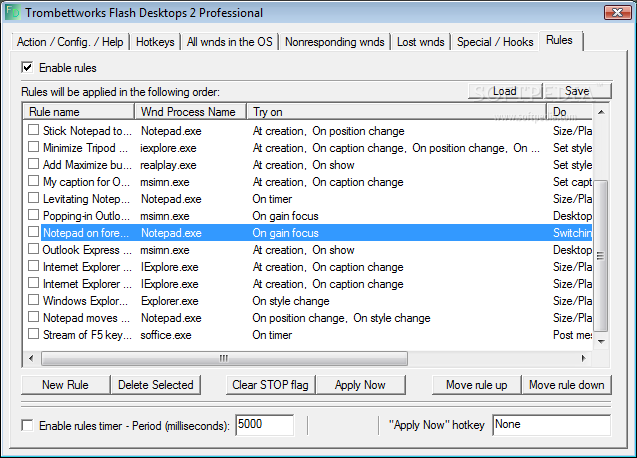
Task: Open the All wnds in the OS tab
Action: click(x=230, y=42)
